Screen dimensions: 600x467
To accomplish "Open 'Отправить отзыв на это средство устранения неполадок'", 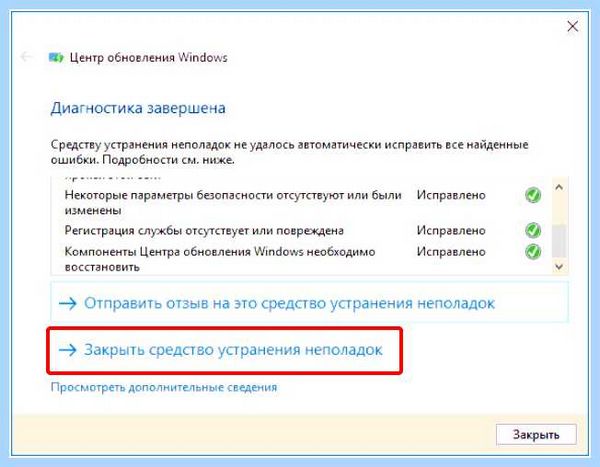I will (x=309, y=304).
